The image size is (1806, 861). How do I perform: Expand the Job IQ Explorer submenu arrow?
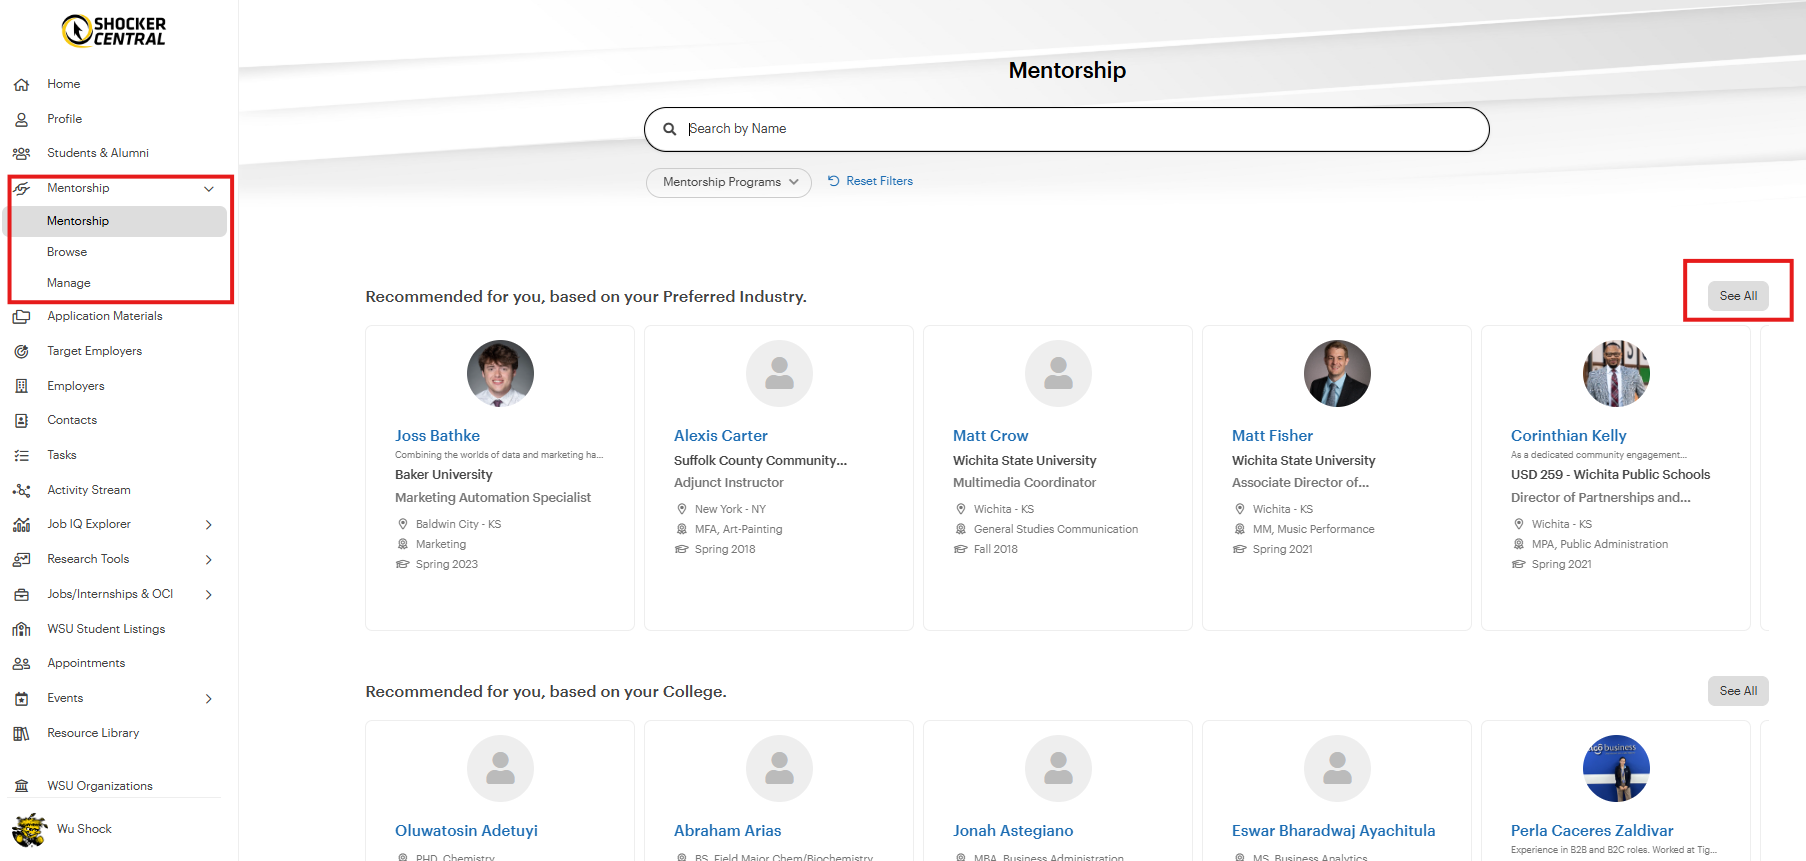(x=209, y=525)
